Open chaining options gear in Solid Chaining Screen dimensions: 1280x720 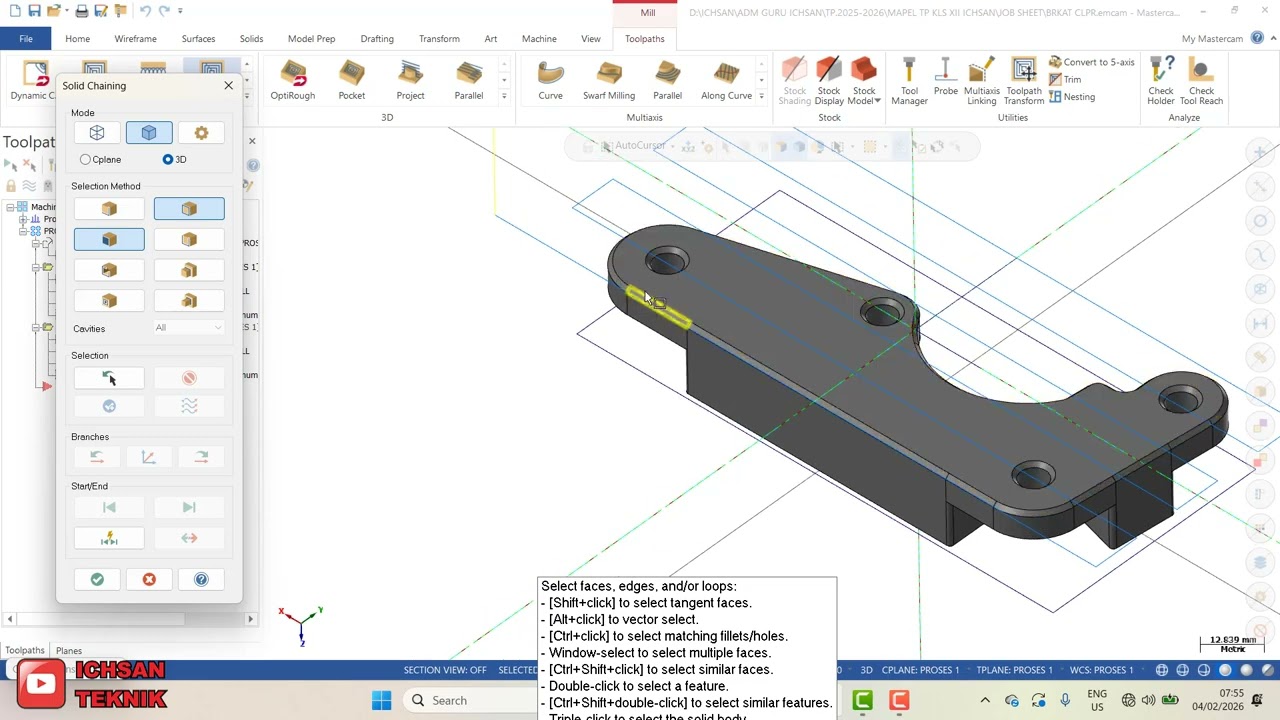tap(201, 133)
